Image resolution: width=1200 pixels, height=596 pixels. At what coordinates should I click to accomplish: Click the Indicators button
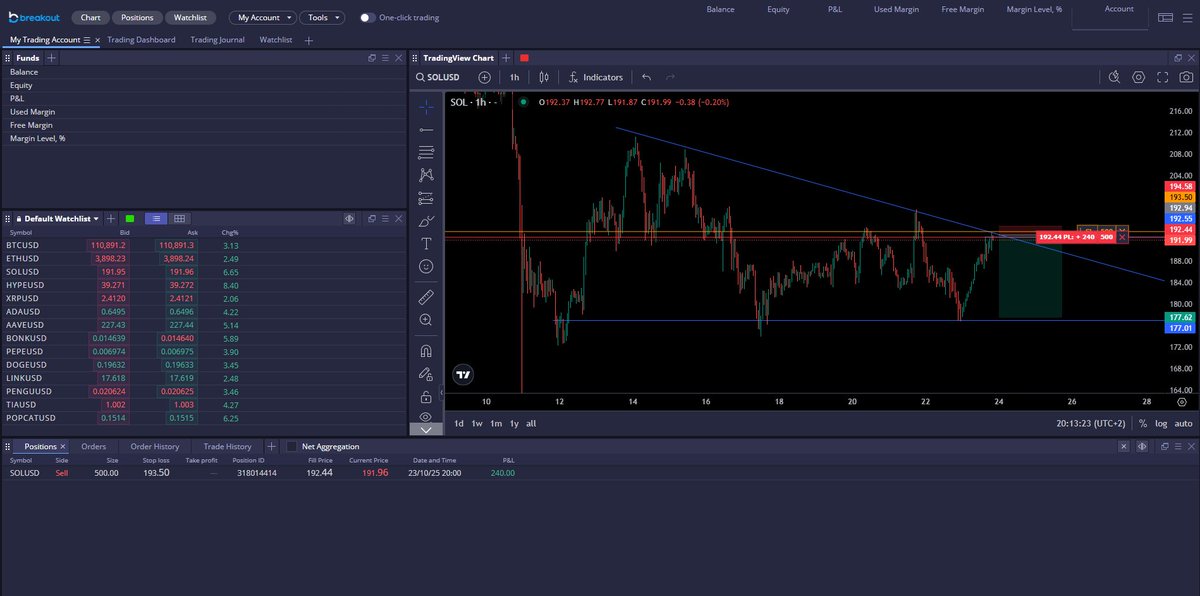(x=596, y=77)
